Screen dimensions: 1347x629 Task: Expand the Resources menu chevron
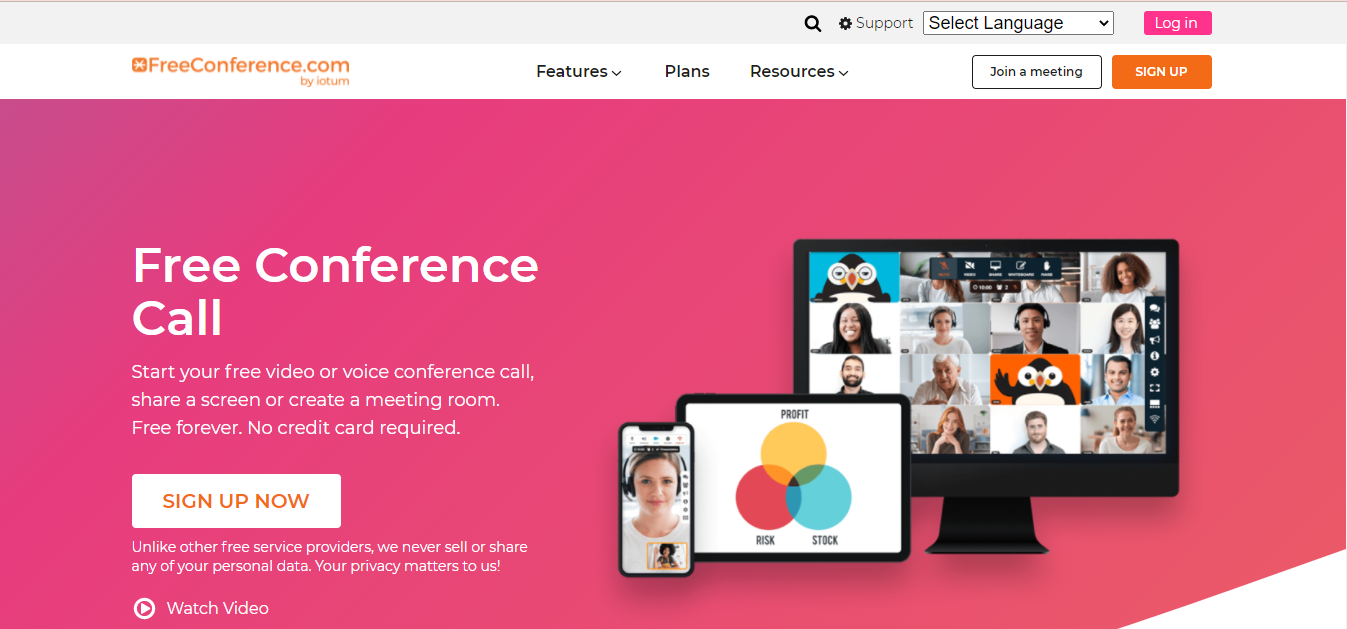click(x=843, y=73)
